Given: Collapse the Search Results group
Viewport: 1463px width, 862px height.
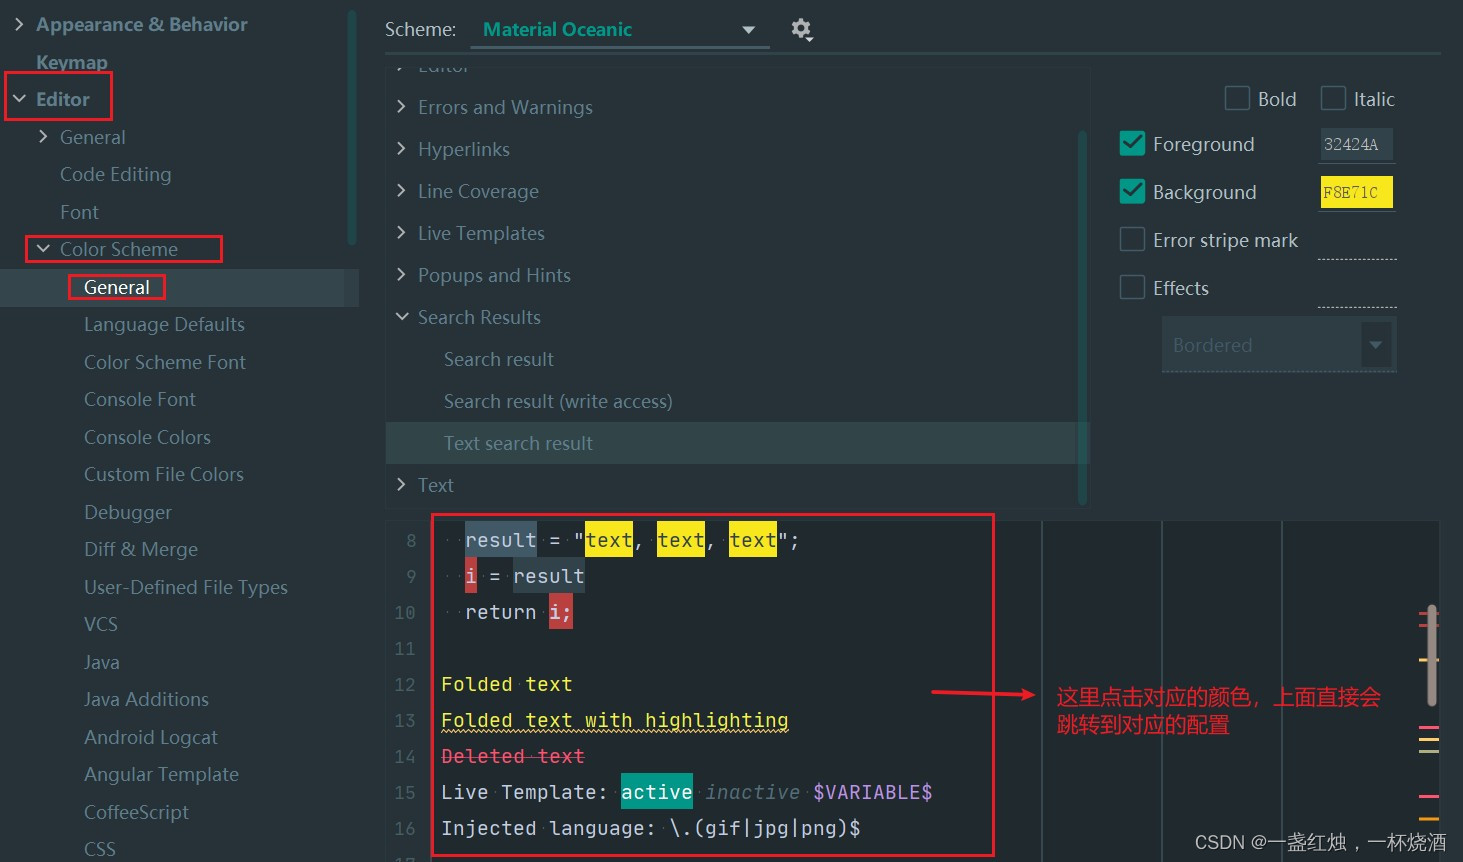Looking at the screenshot, I should pos(401,317).
